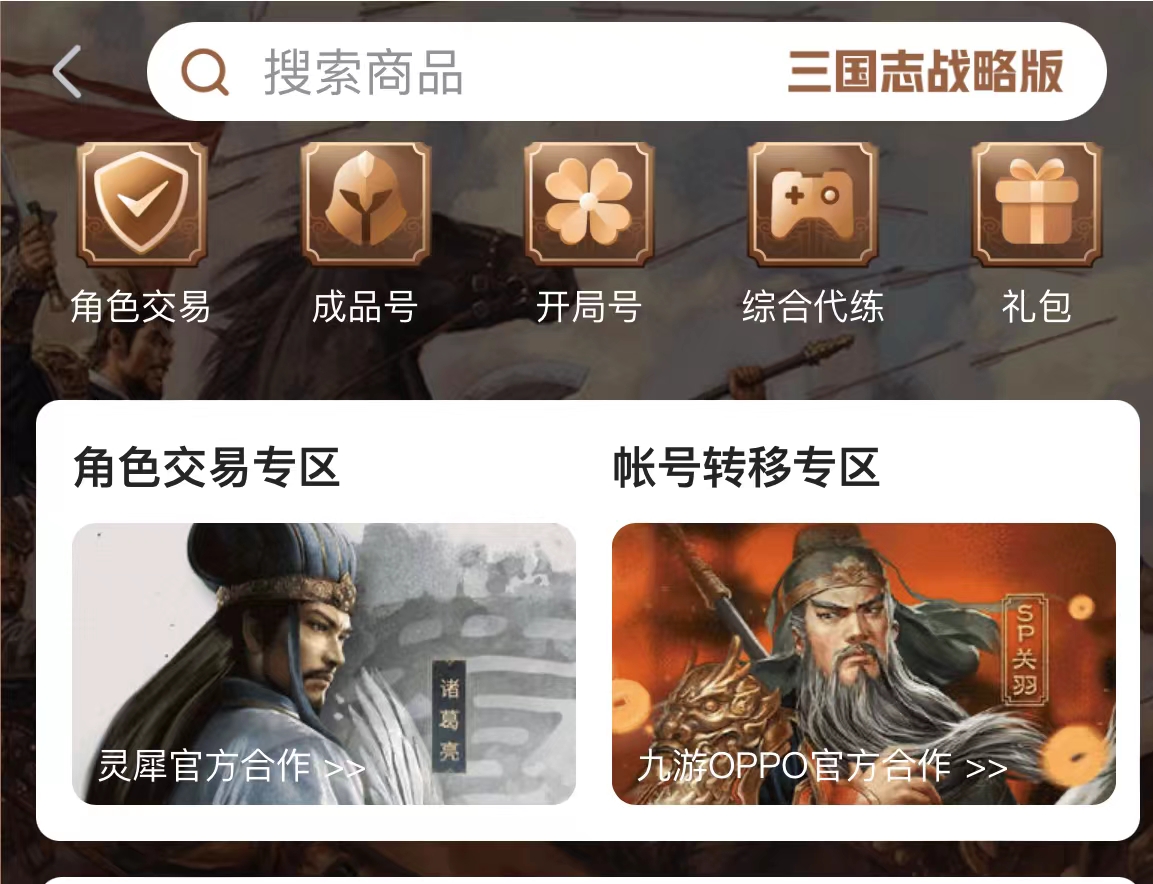Open the 角色交易 shield icon
Viewport: 1153px width, 884px height.
[142, 204]
